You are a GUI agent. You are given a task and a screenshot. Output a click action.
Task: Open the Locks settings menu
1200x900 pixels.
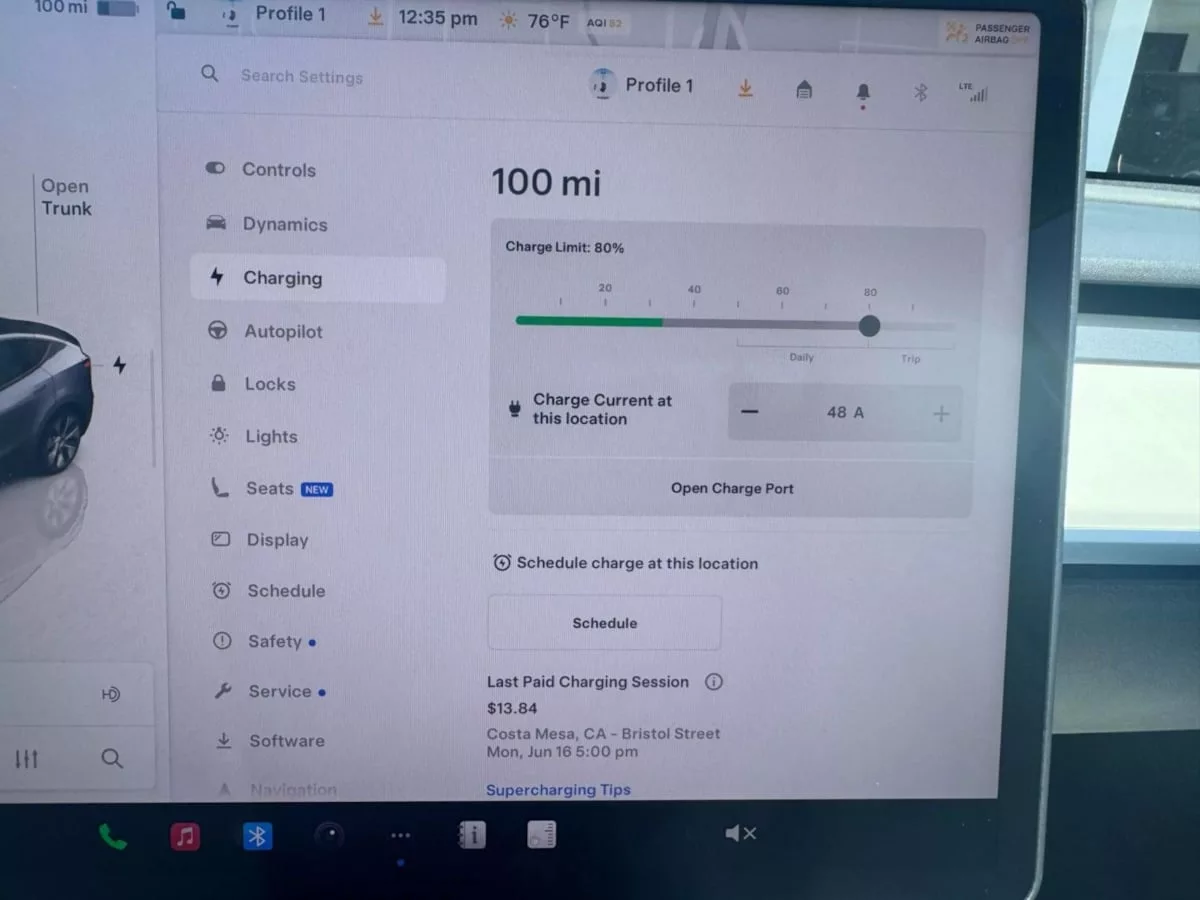(x=269, y=384)
